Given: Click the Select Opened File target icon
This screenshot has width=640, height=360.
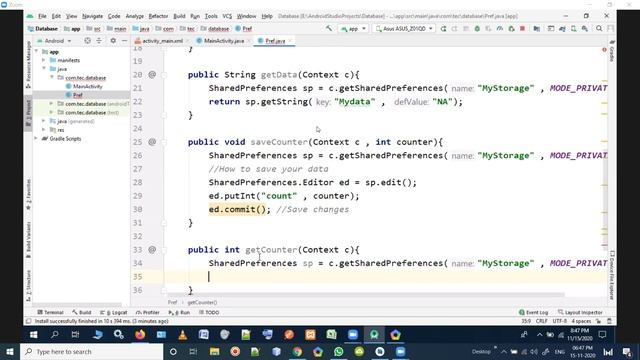Looking at the screenshot, I should (87, 41).
